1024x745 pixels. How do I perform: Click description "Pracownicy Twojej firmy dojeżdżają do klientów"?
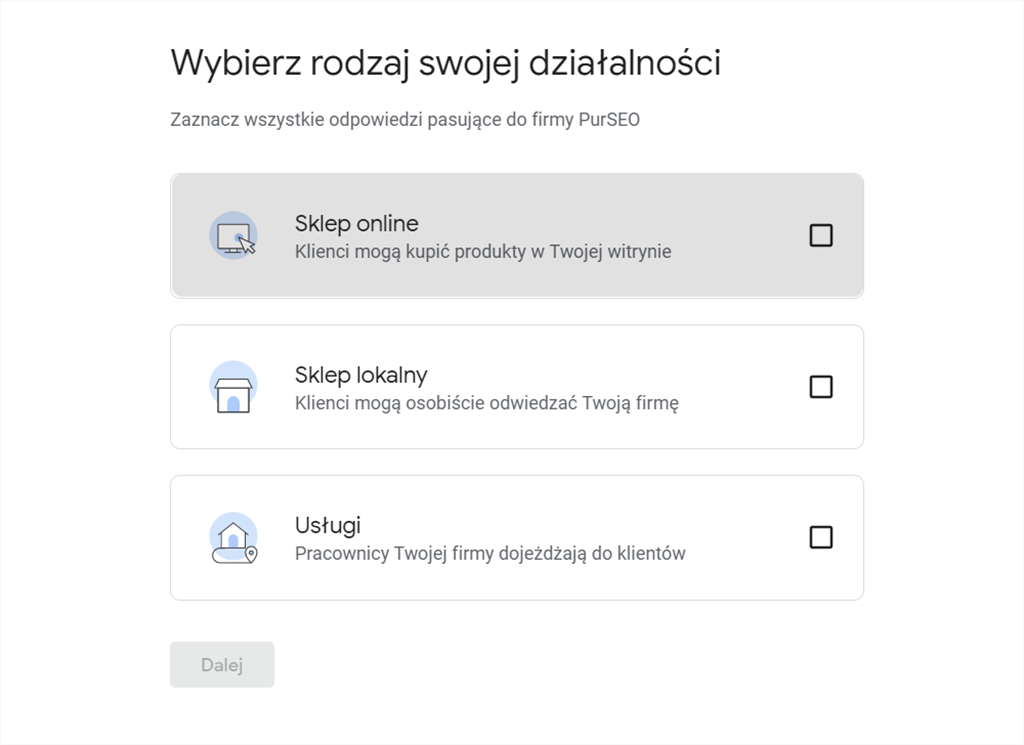point(490,554)
